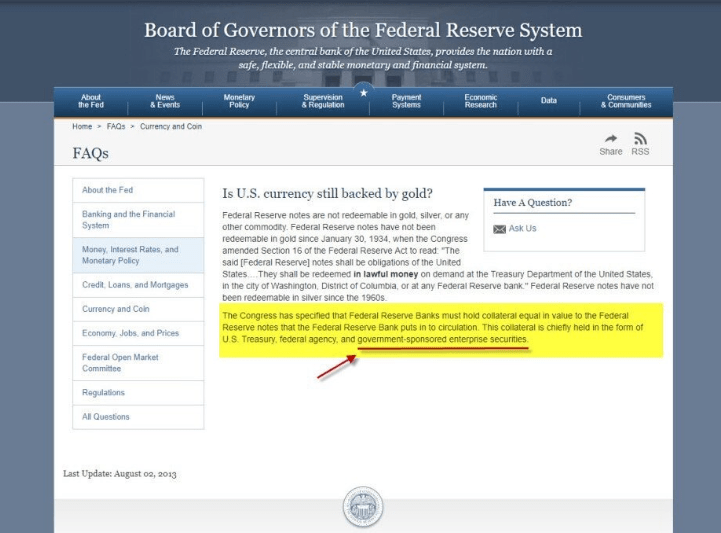This screenshot has width=721, height=533.
Task: Click the Share arrow icon
Action: 609,139
